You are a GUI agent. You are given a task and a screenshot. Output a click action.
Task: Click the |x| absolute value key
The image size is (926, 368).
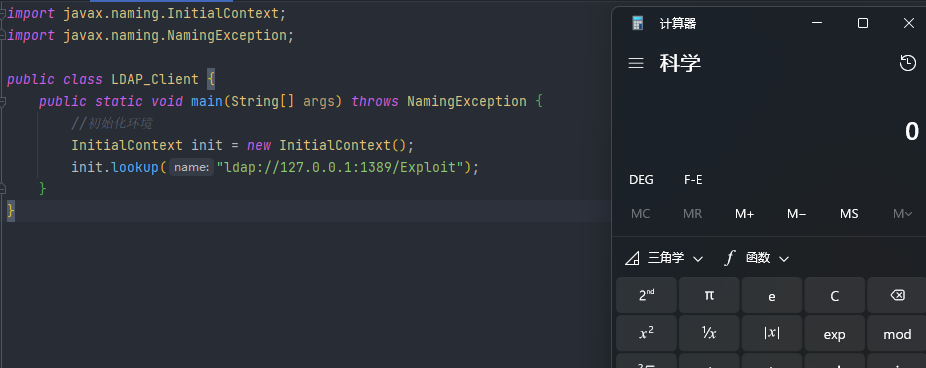772,333
